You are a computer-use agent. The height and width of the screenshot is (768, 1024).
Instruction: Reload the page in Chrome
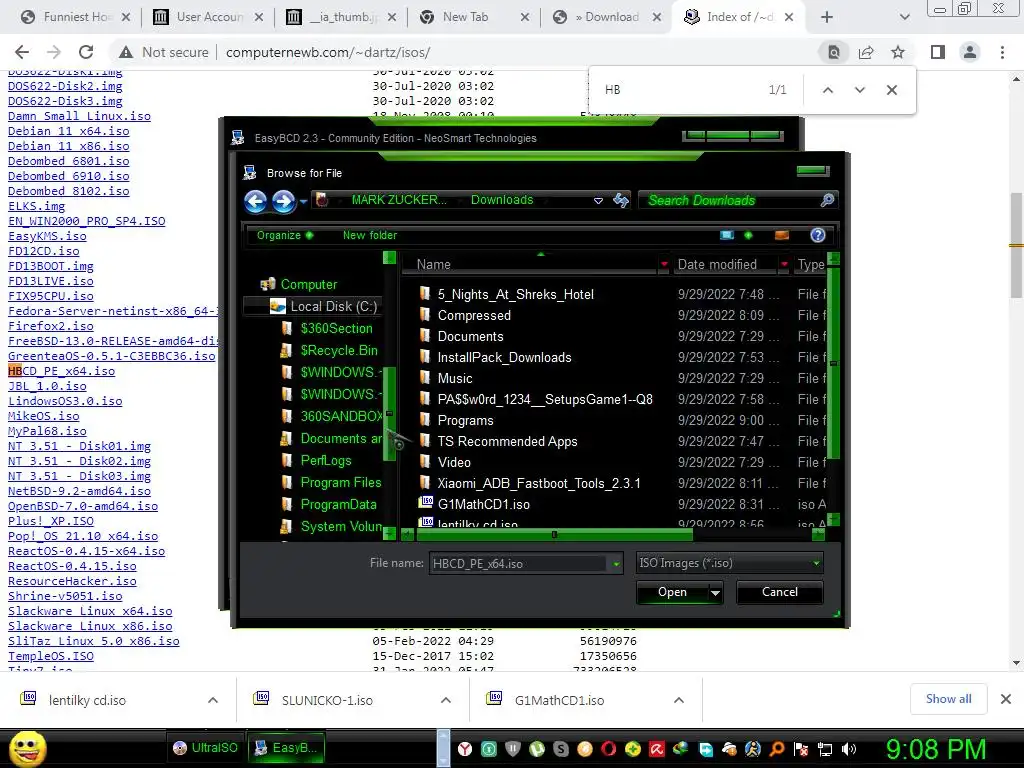(x=86, y=52)
